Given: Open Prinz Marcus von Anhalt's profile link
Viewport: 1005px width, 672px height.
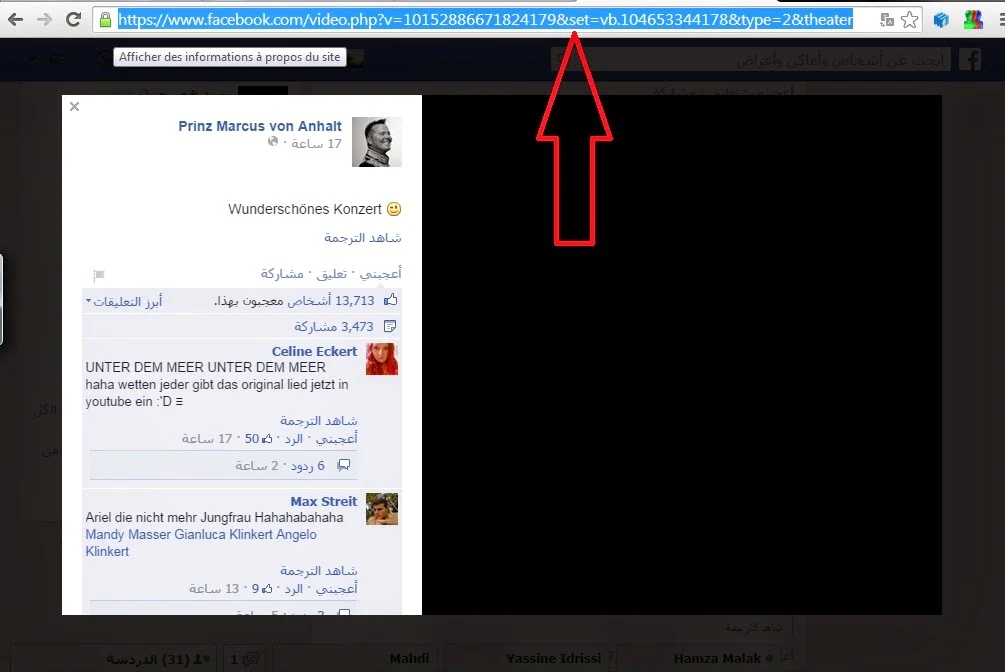Looking at the screenshot, I should (x=260, y=126).
